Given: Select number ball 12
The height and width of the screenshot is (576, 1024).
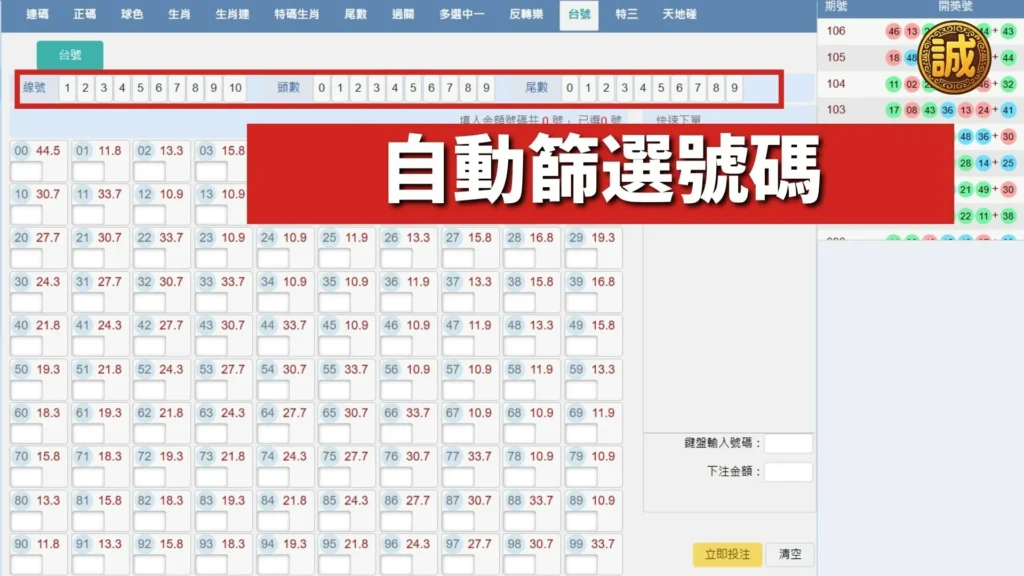Looking at the screenshot, I should tap(144, 195).
